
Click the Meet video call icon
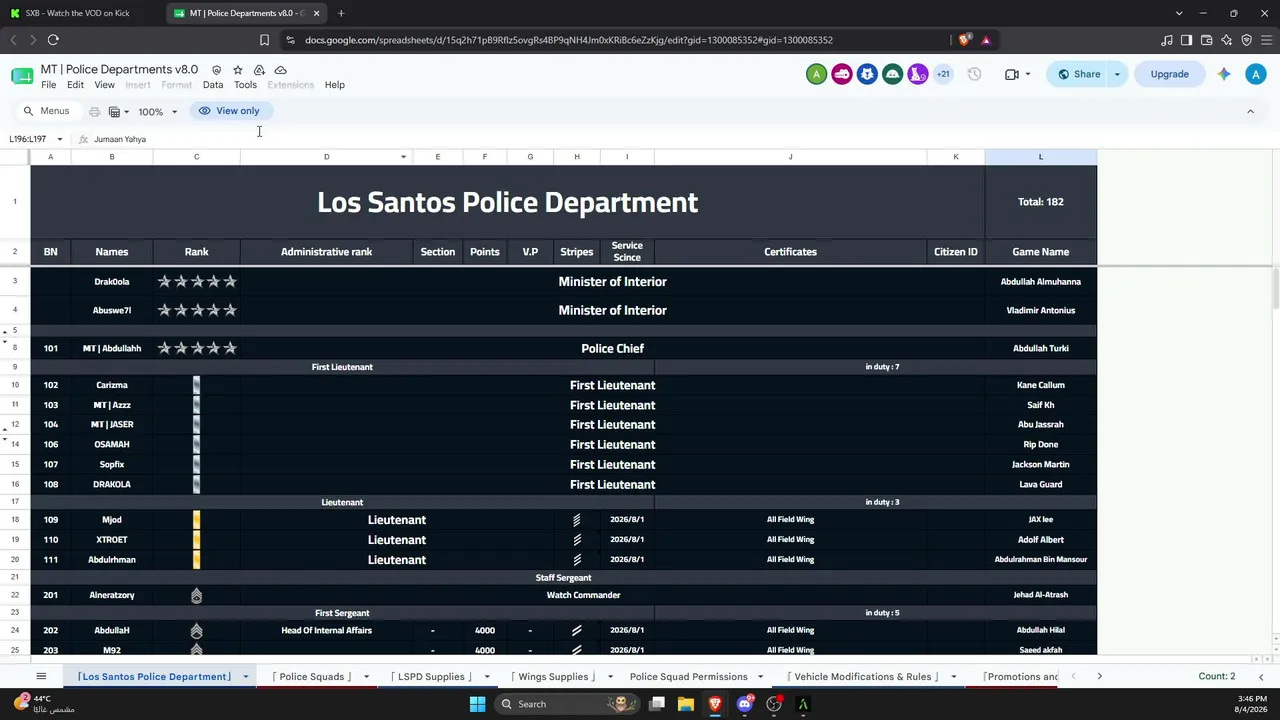point(1012,74)
